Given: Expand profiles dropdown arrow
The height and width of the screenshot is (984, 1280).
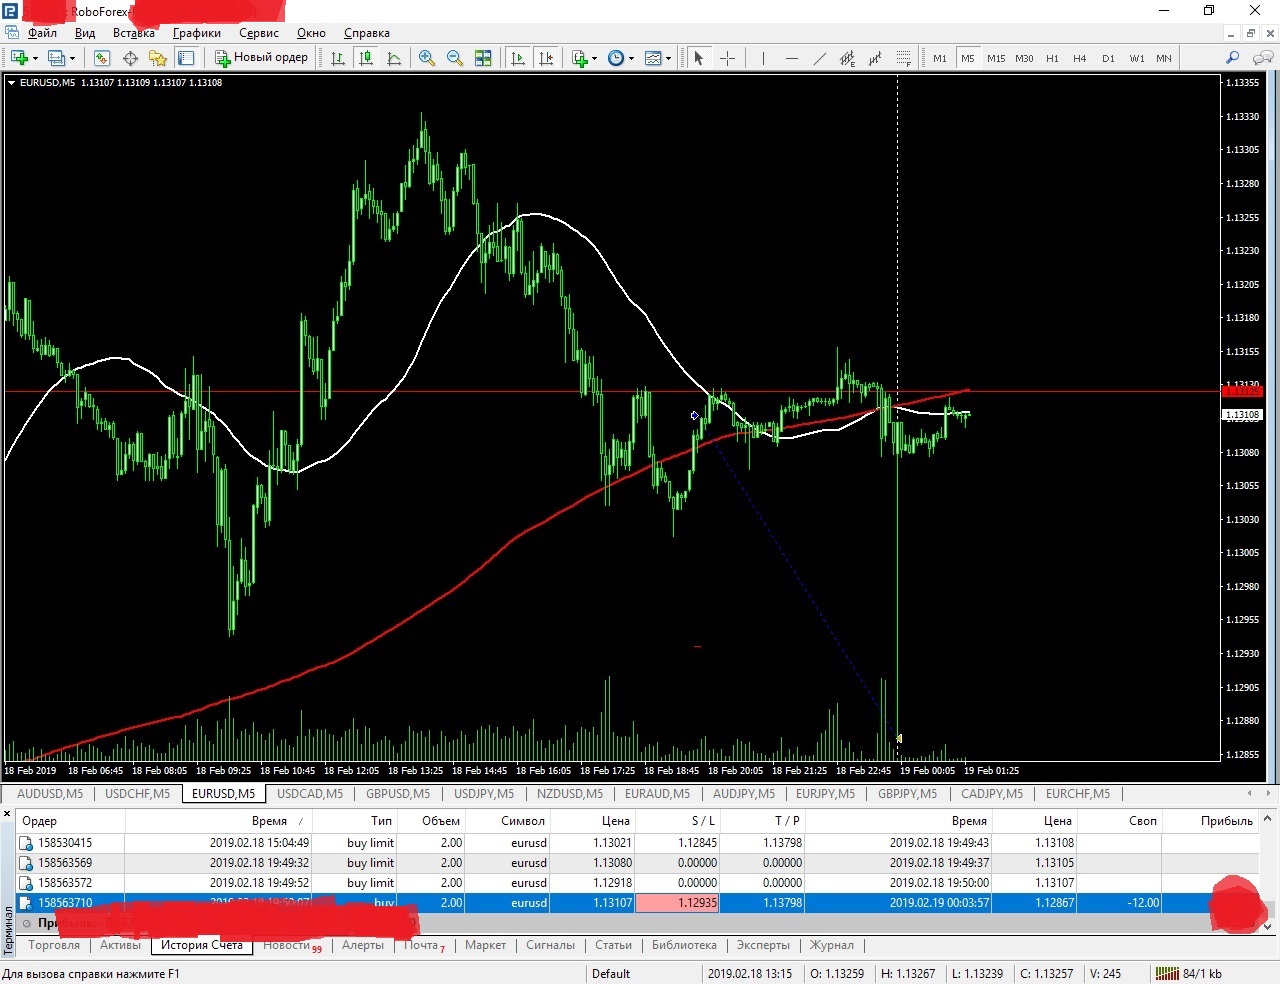Looking at the screenshot, I should (x=73, y=58).
